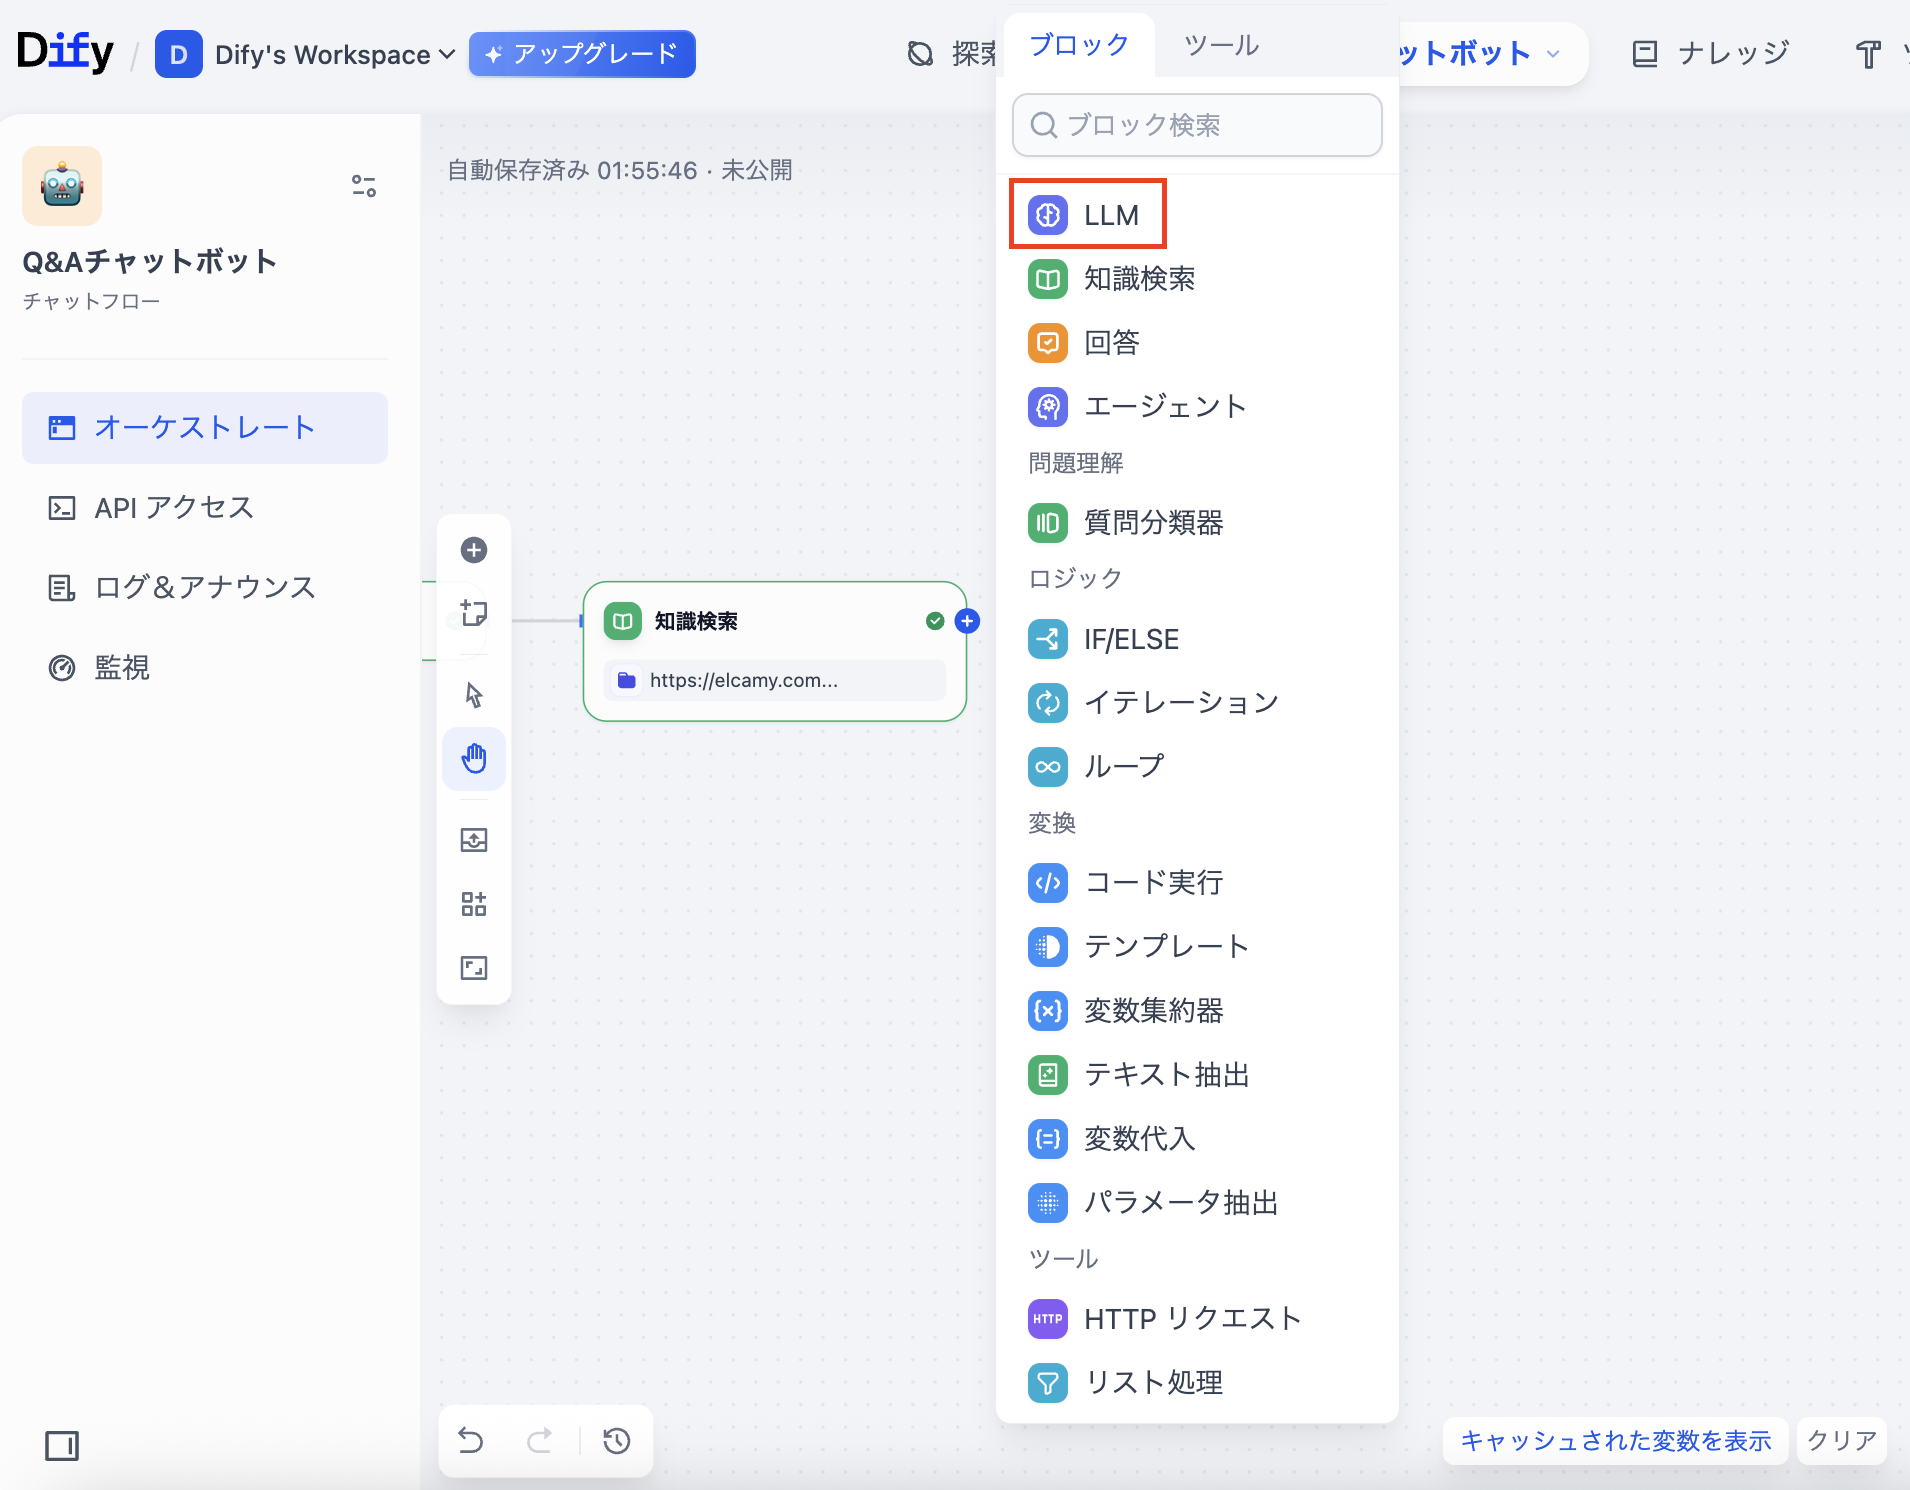Focus the ブロック検索 search field
Viewport: 1910px width, 1490px height.
1198,125
